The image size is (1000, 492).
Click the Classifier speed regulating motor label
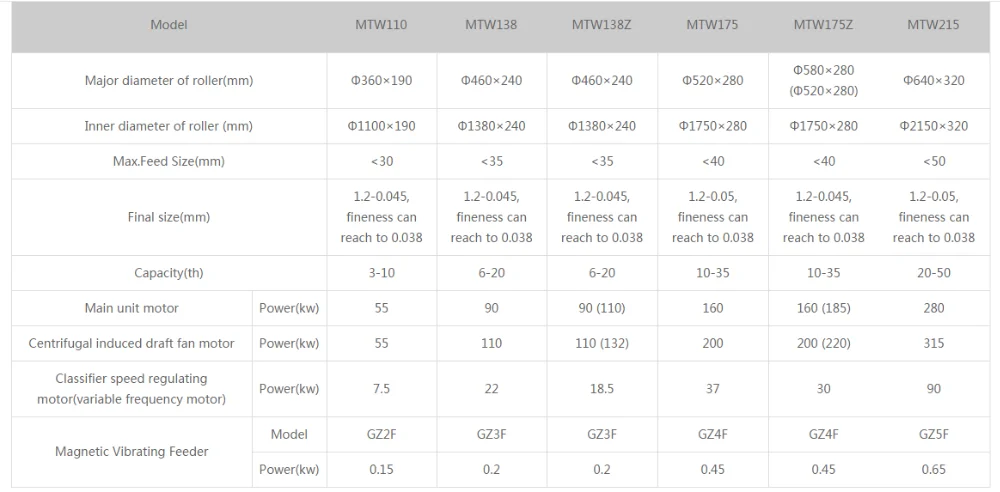pos(132,389)
